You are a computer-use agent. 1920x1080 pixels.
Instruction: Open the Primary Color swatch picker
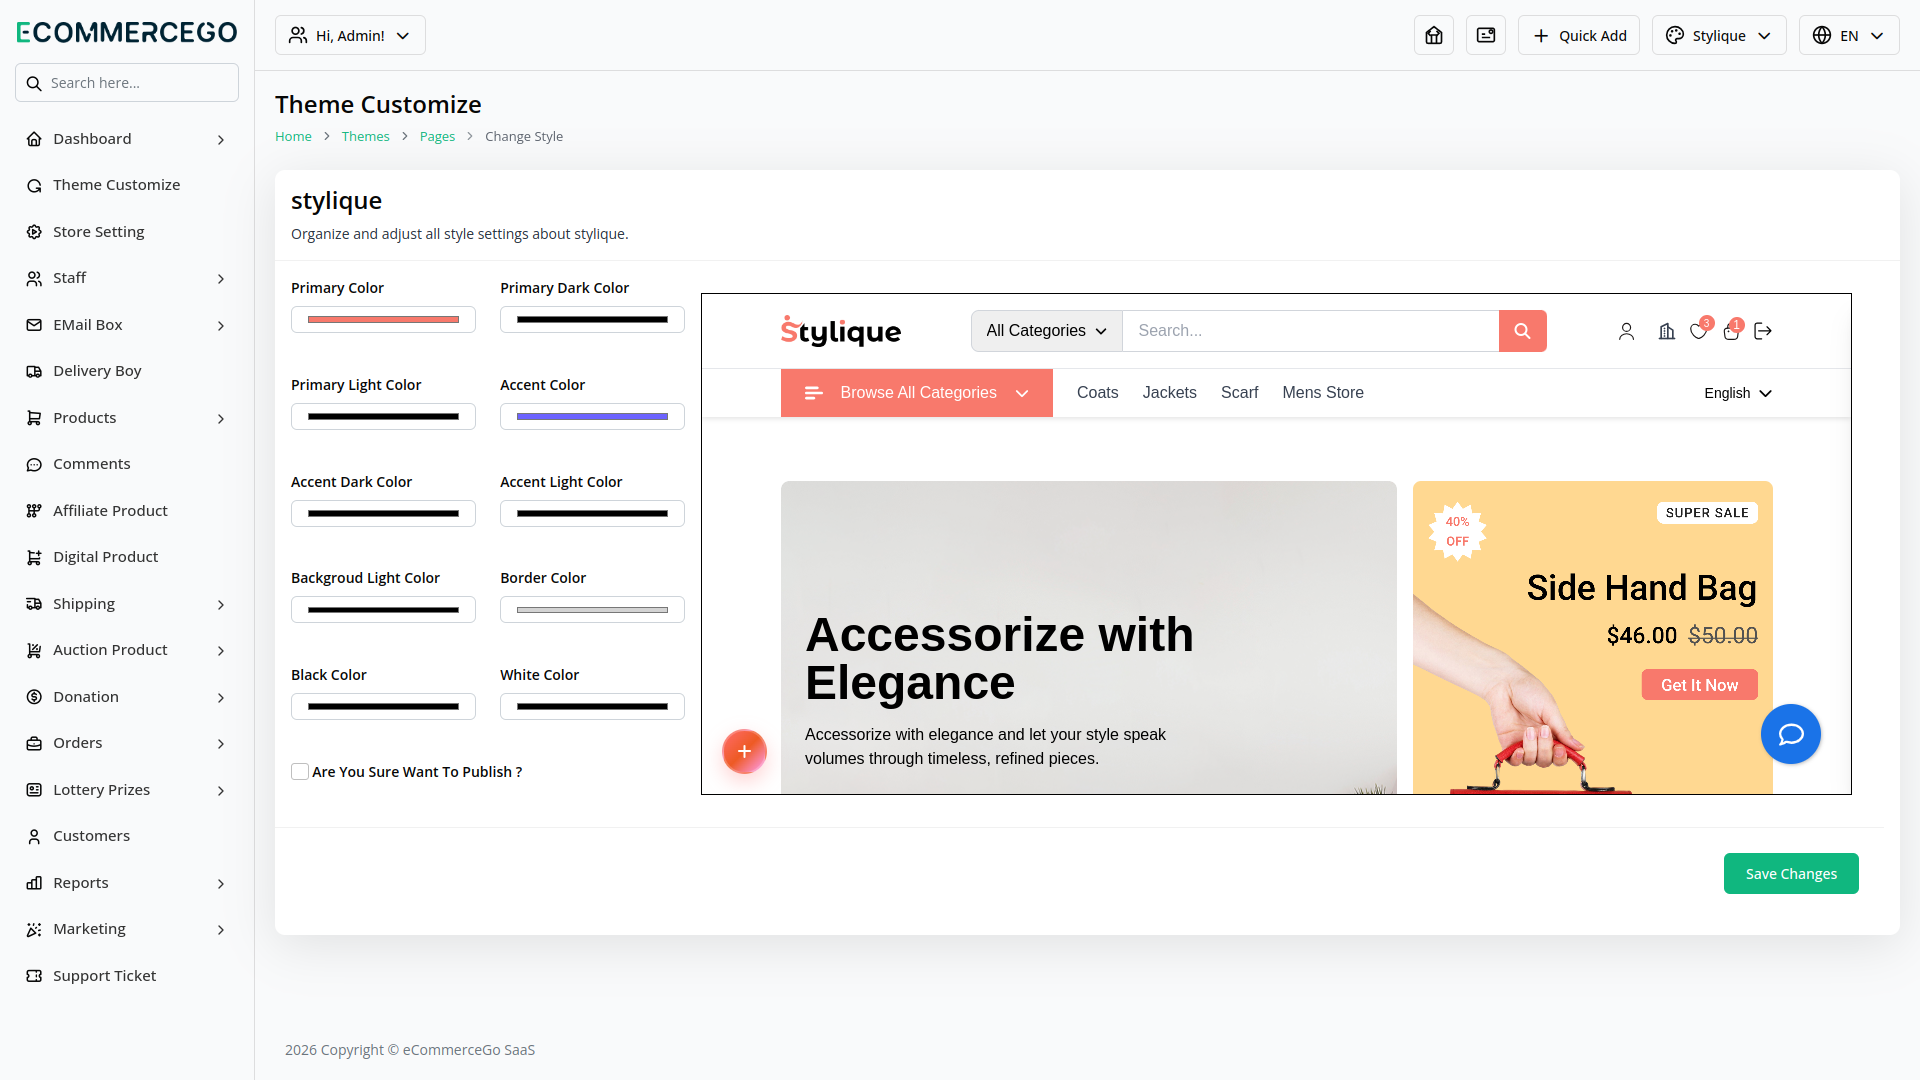(x=383, y=320)
